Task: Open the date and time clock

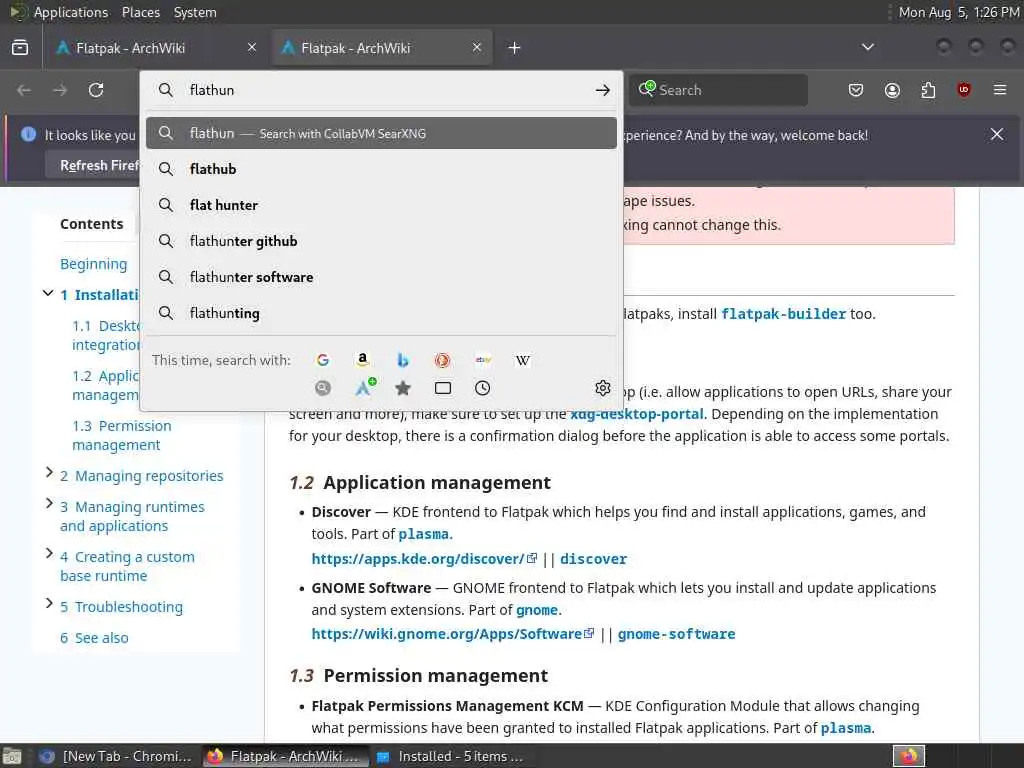Action: pyautogui.click(x=958, y=12)
